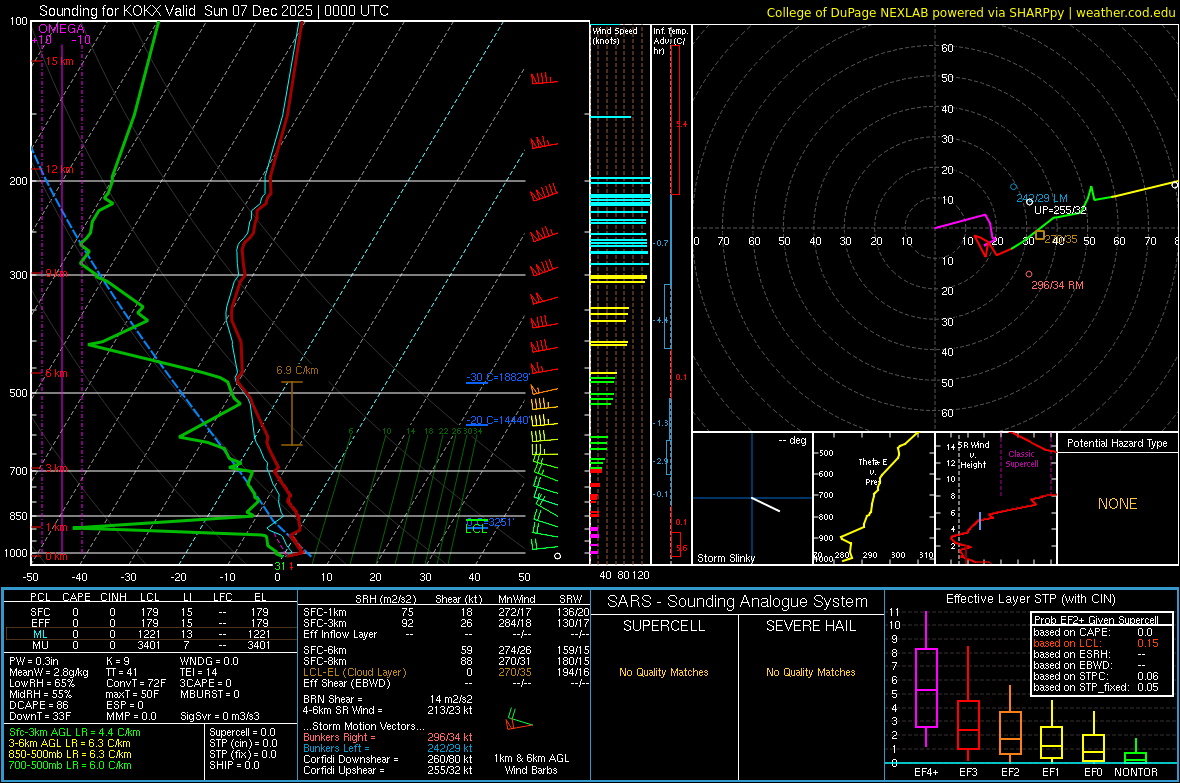
Task: Click the 'SigSvr = 0 m3/s3' value
Action: click(x=220, y=716)
